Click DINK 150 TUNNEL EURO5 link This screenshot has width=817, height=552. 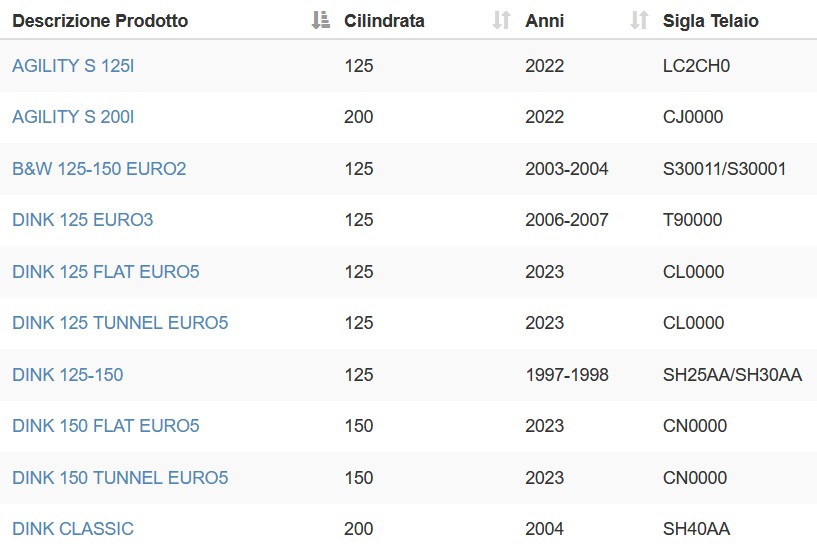(120, 478)
